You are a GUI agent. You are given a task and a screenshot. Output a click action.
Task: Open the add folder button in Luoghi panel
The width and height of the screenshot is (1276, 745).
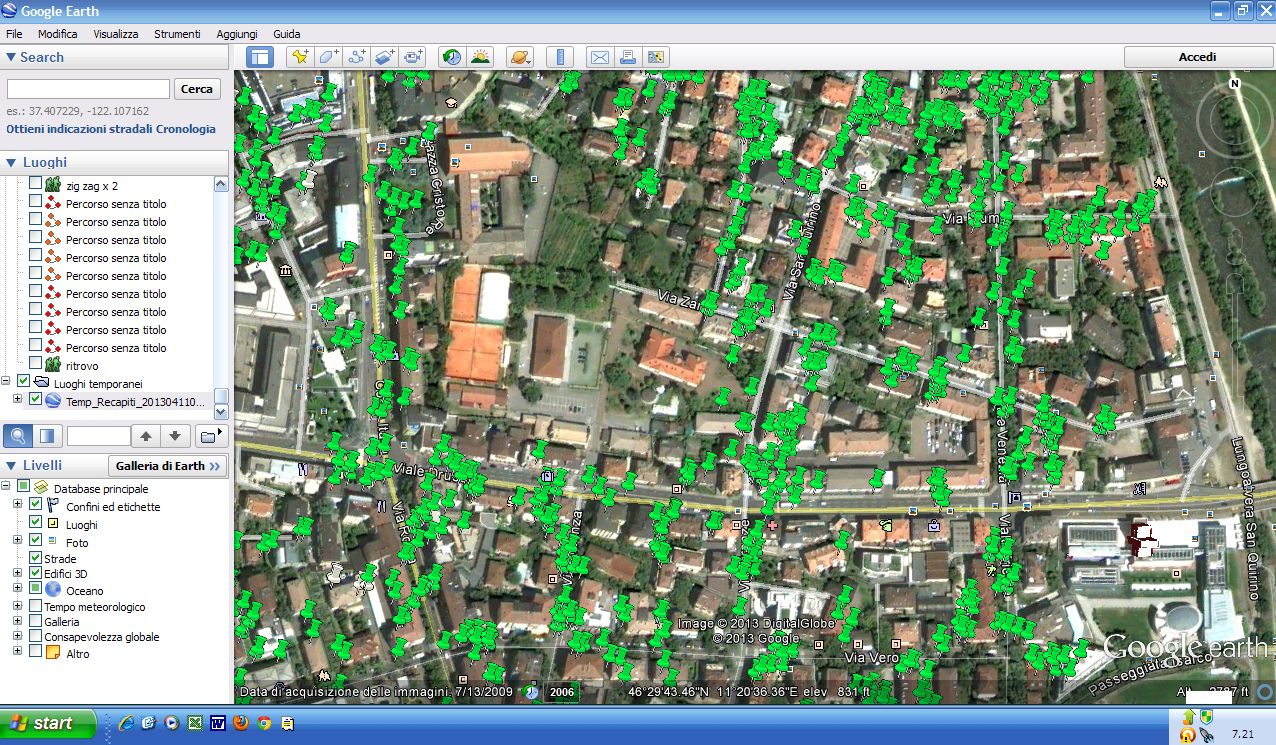(211, 436)
